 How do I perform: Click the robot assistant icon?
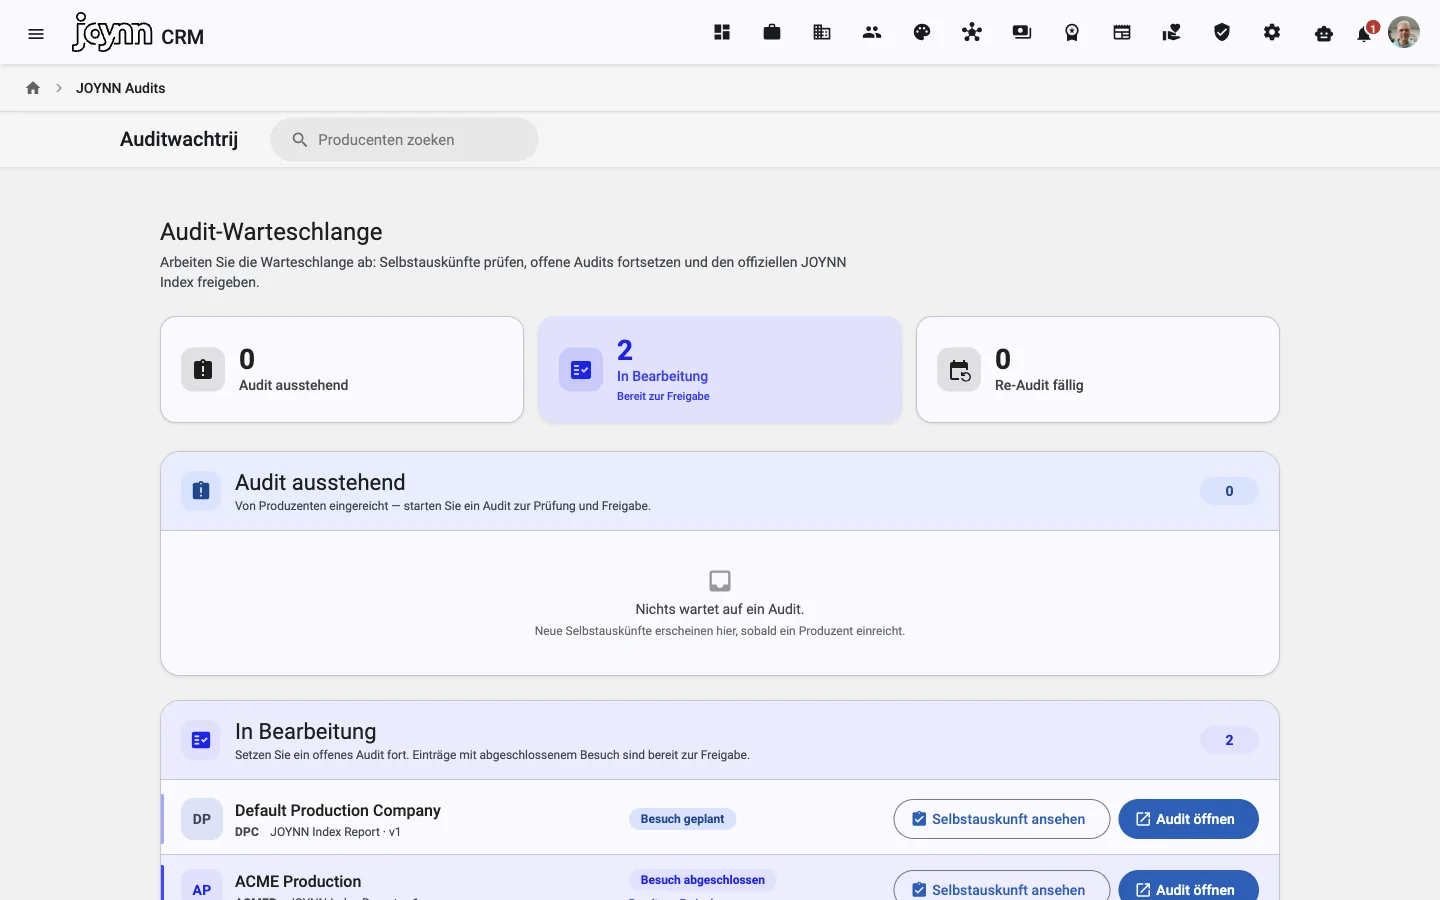point(1324,34)
